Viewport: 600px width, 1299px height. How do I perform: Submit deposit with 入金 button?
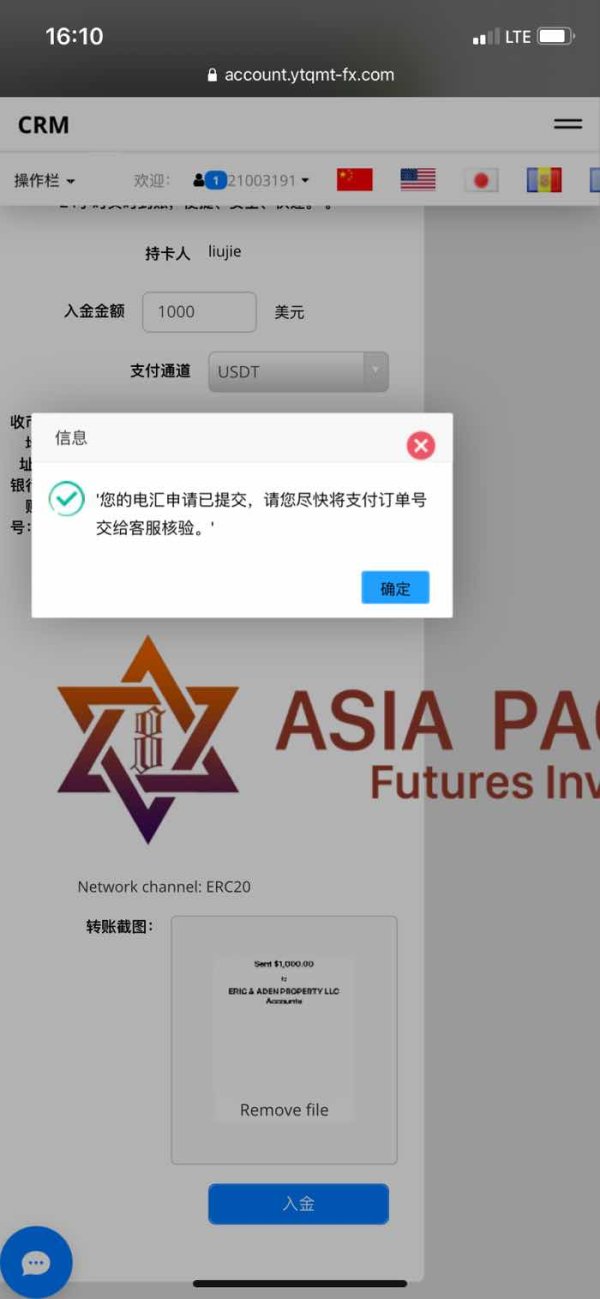click(298, 1204)
